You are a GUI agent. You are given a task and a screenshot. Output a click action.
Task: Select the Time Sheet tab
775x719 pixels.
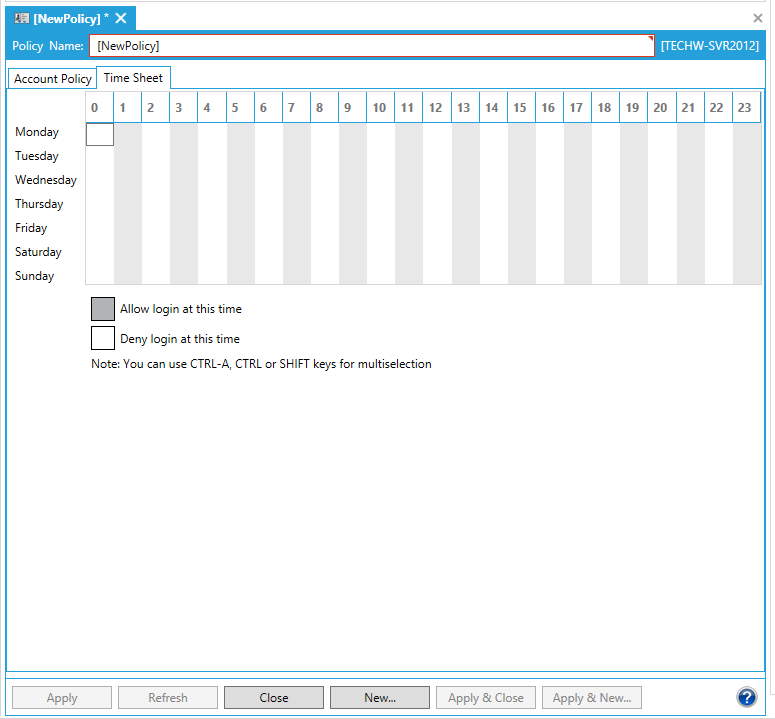coord(133,78)
